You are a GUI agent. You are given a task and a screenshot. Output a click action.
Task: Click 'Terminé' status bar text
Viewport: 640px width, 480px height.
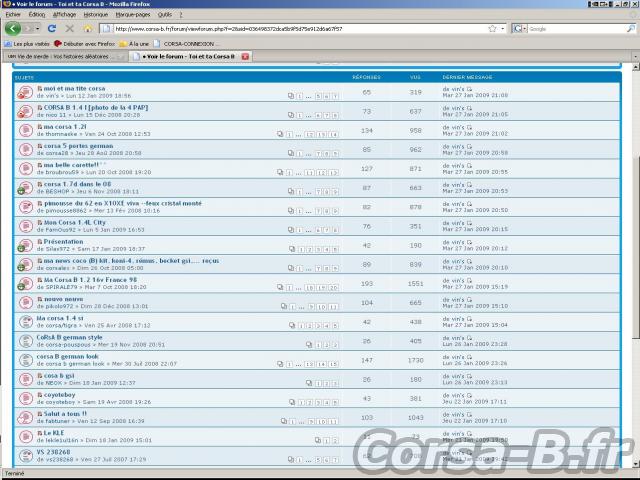click(15, 473)
